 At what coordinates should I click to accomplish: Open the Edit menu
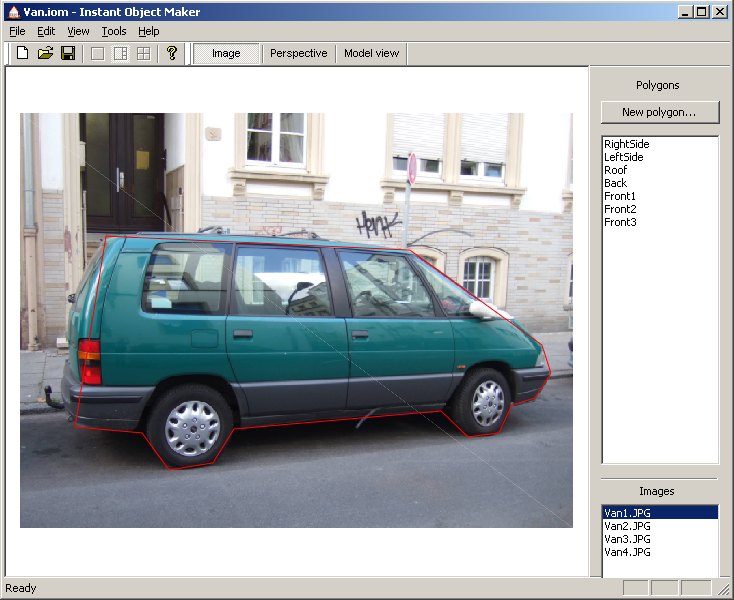(x=46, y=31)
